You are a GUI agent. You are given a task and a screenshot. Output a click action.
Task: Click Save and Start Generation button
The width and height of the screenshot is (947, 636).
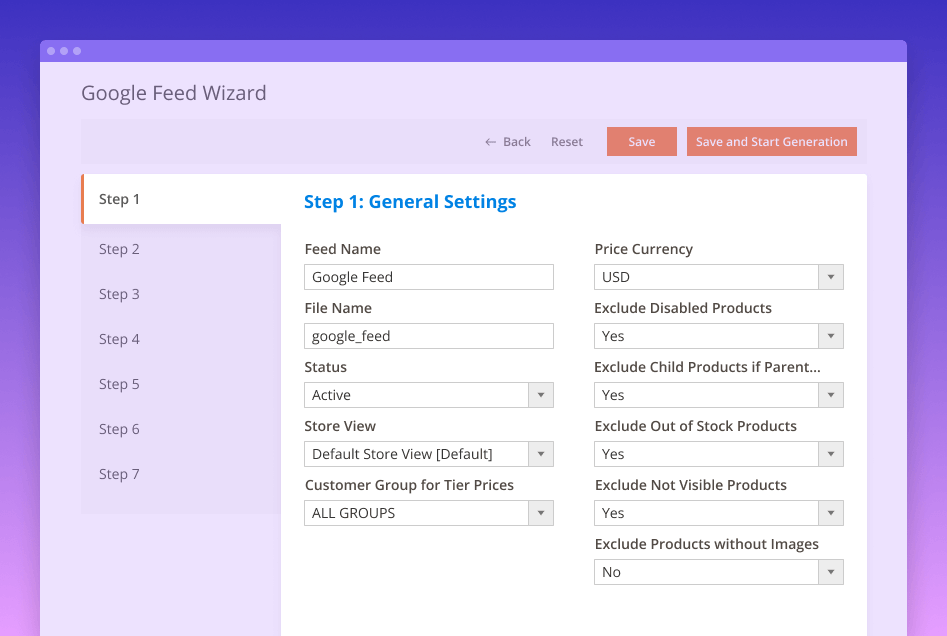[771, 142]
